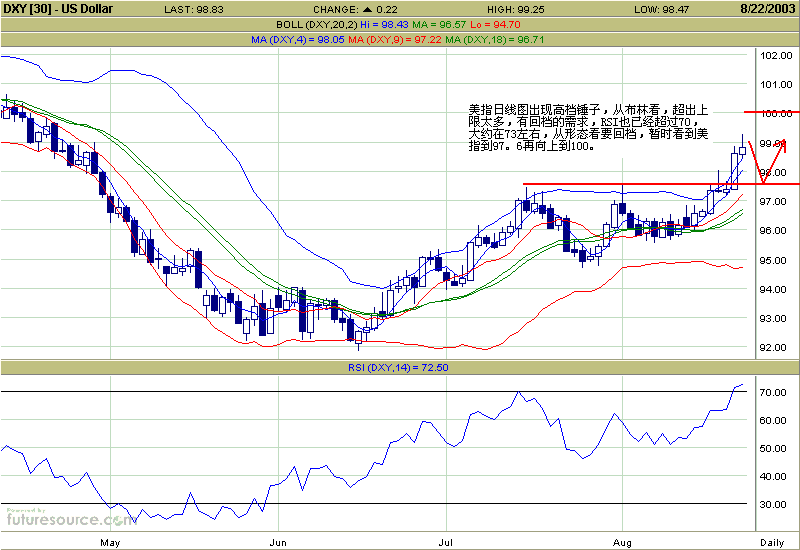
Task: Click the May month label
Action: pyautogui.click(x=110, y=542)
